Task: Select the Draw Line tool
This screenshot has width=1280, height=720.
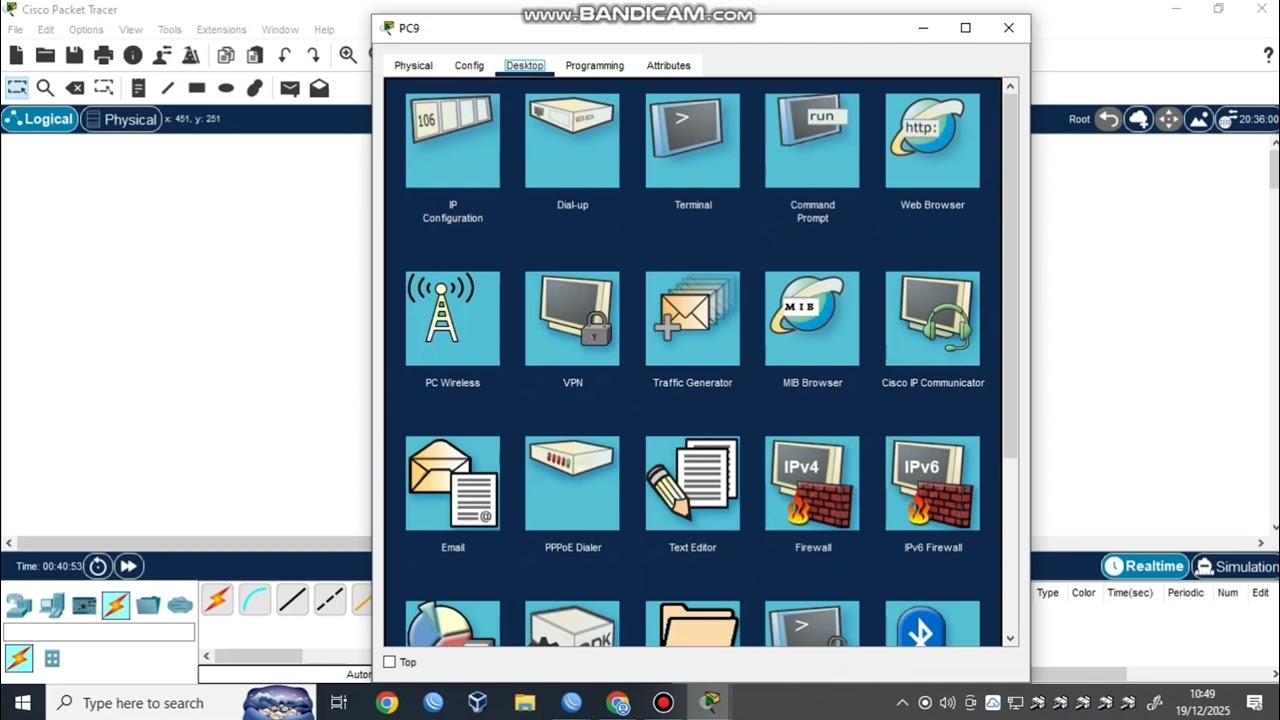Action: 167,88
